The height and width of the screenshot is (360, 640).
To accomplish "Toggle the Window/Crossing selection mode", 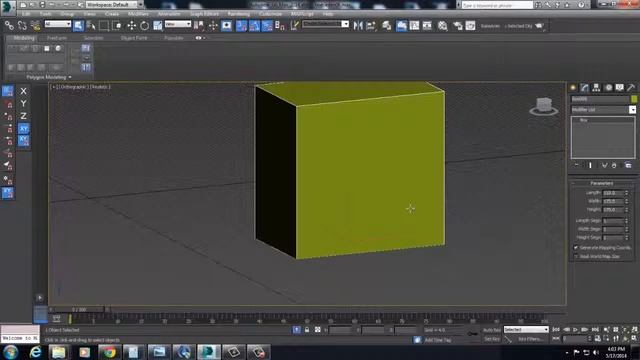I will pyautogui.click(x=118, y=26).
